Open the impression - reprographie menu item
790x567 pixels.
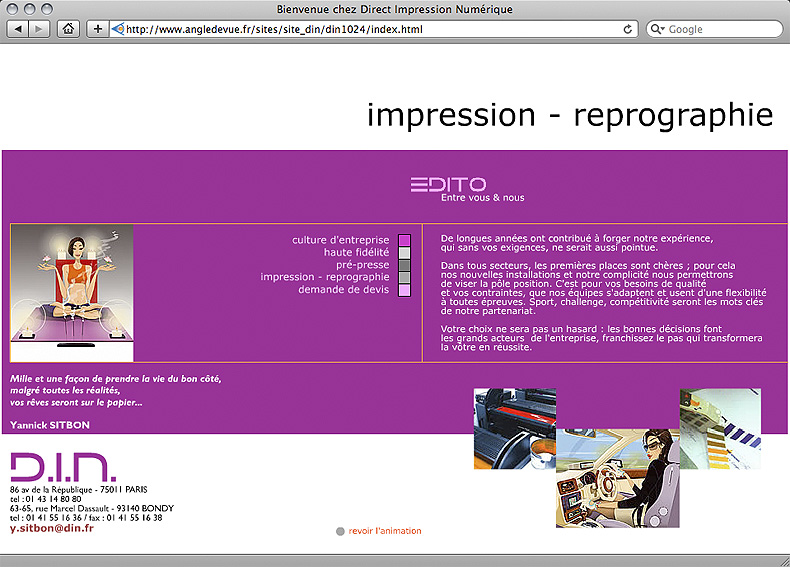point(324,277)
